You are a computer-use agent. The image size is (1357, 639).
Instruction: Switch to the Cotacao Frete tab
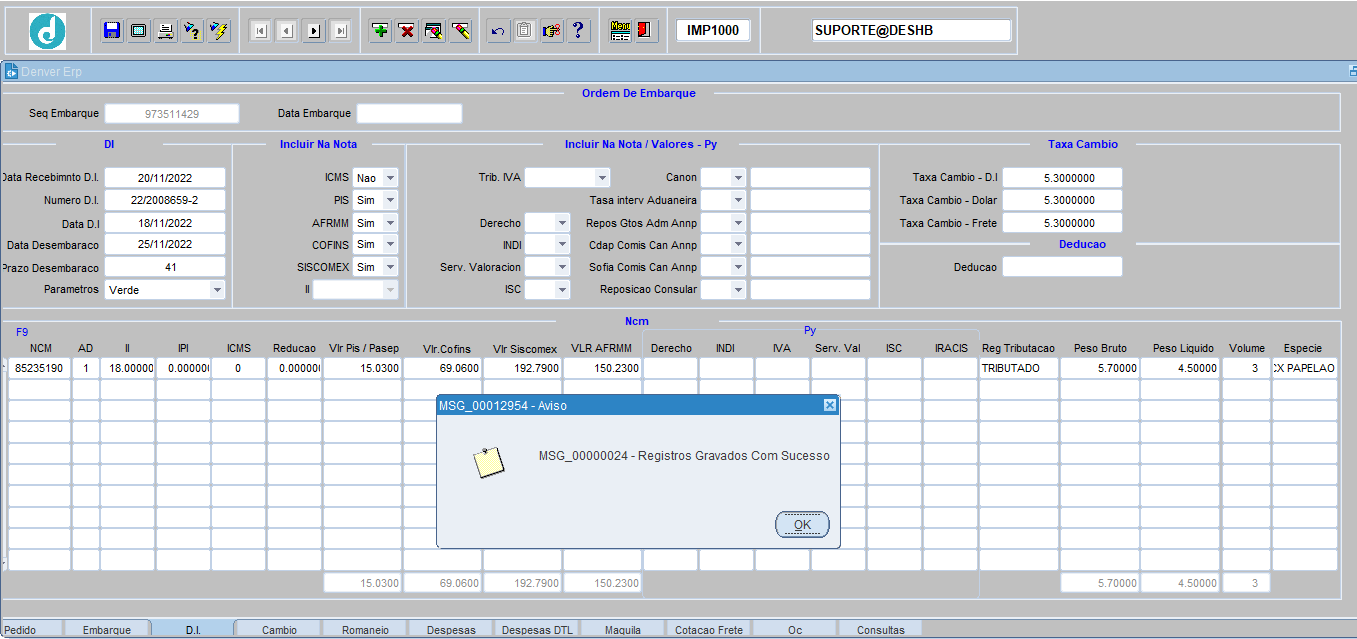[x=709, y=629]
